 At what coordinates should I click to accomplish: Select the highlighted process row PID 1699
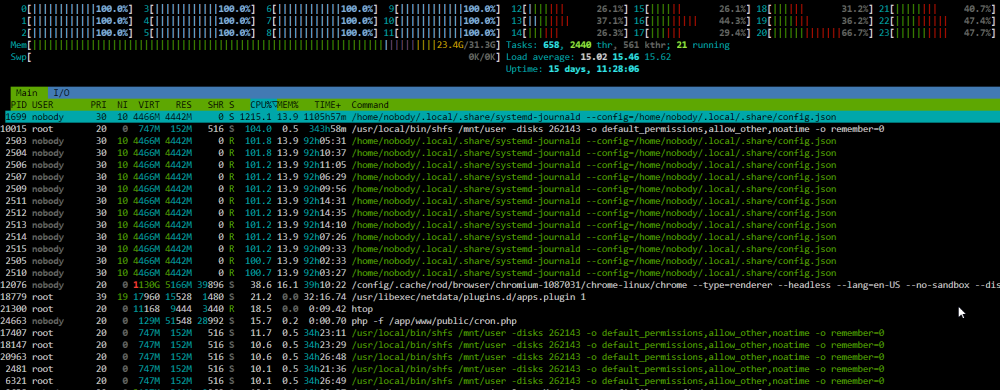pyautogui.click(x=500, y=117)
